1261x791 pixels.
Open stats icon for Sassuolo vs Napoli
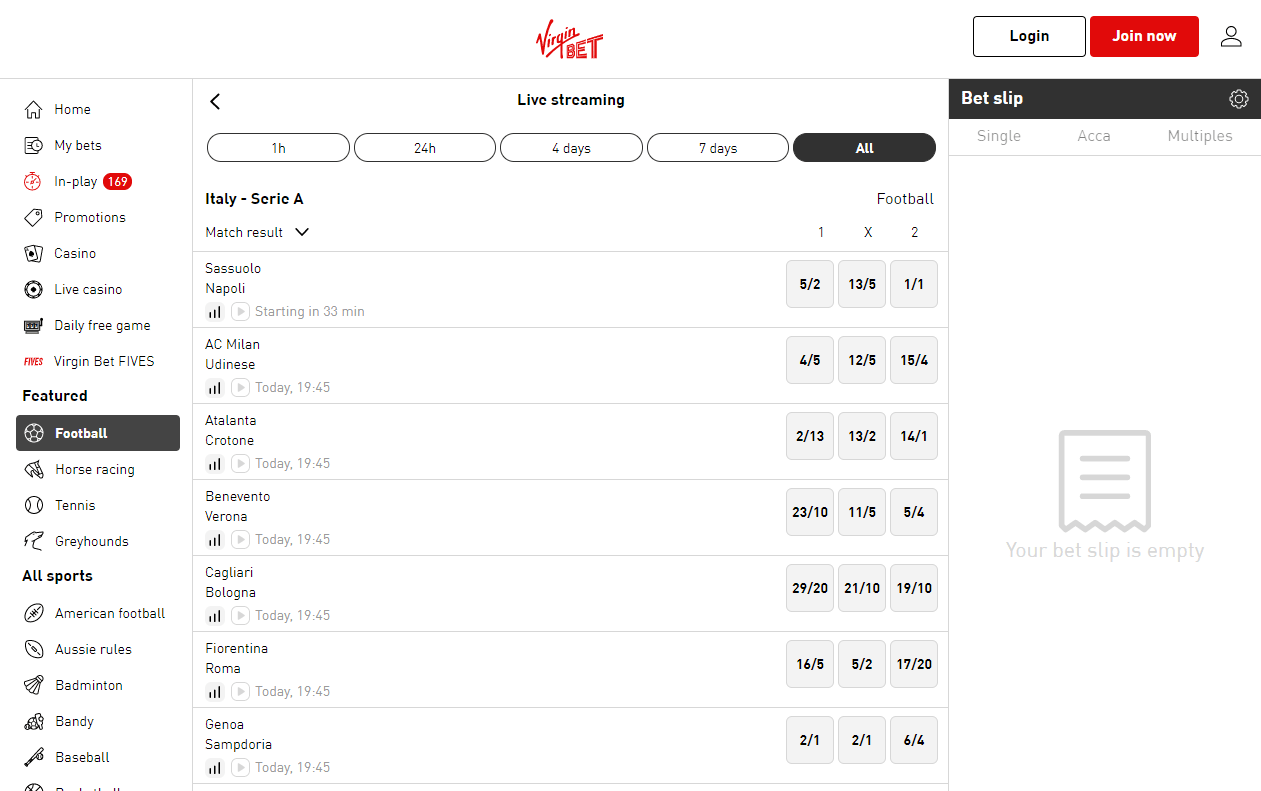(214, 312)
